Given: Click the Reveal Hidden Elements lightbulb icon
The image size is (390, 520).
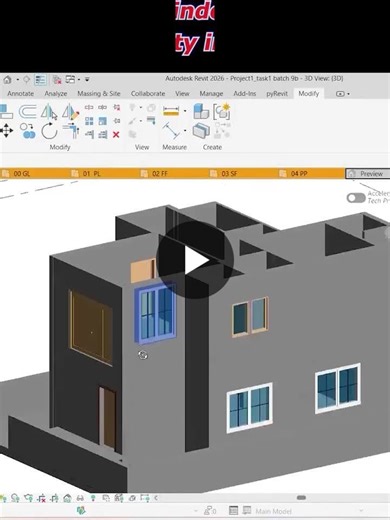Looking at the screenshot, I should coord(93,498).
